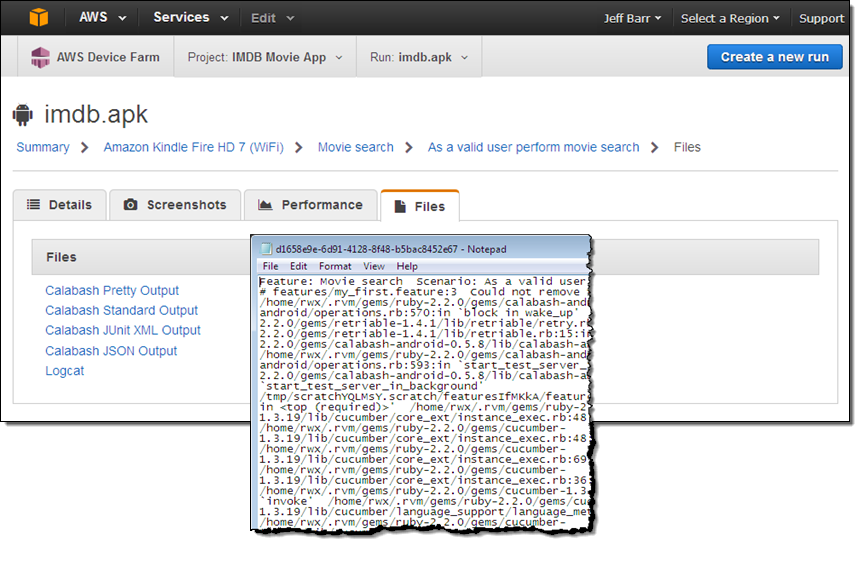Open the Calabash JUnit XML Output link
860x585 pixels.
pos(122,330)
